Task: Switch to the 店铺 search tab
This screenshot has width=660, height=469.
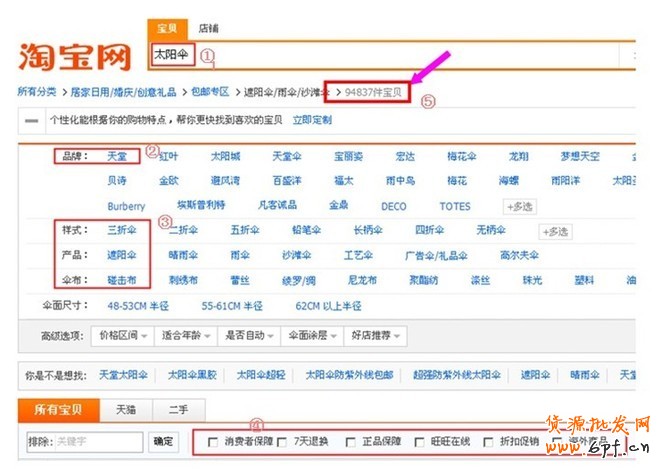Action: (209, 28)
